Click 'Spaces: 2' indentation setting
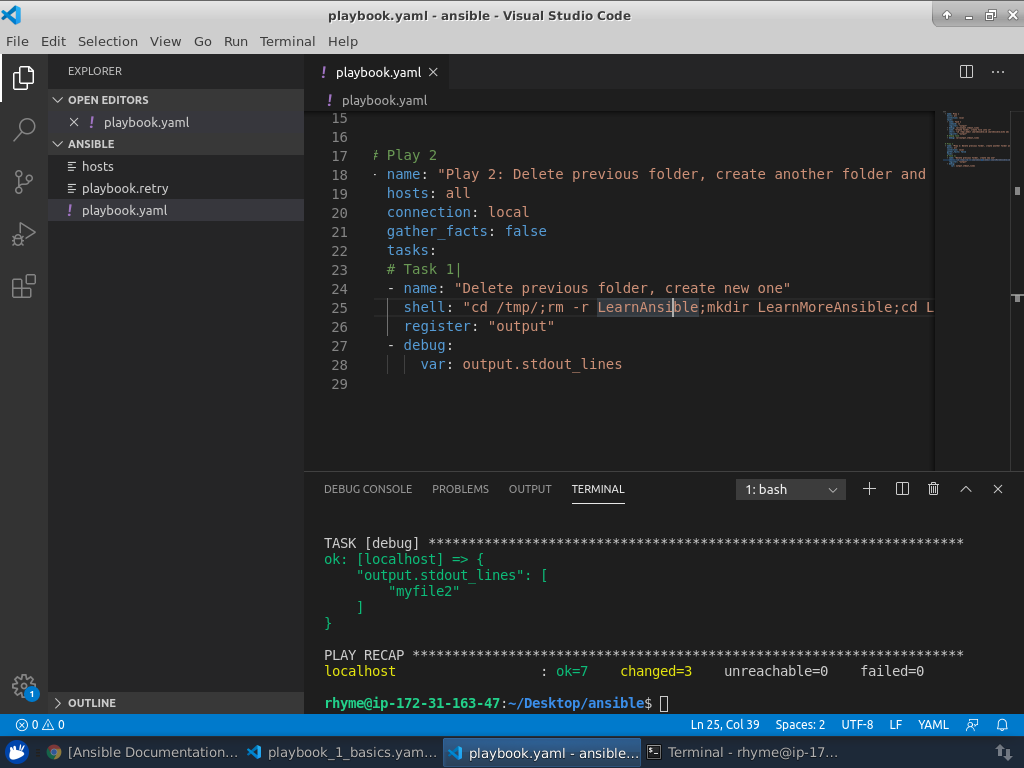1024x768 pixels. coord(800,725)
